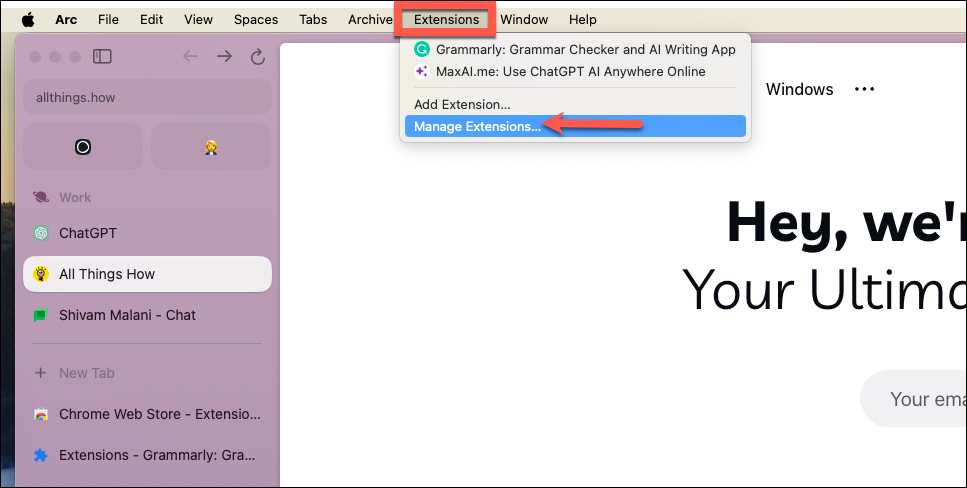The image size is (967, 488).
Task: Open Chrome Web Store tab
Action: [x=147, y=415]
